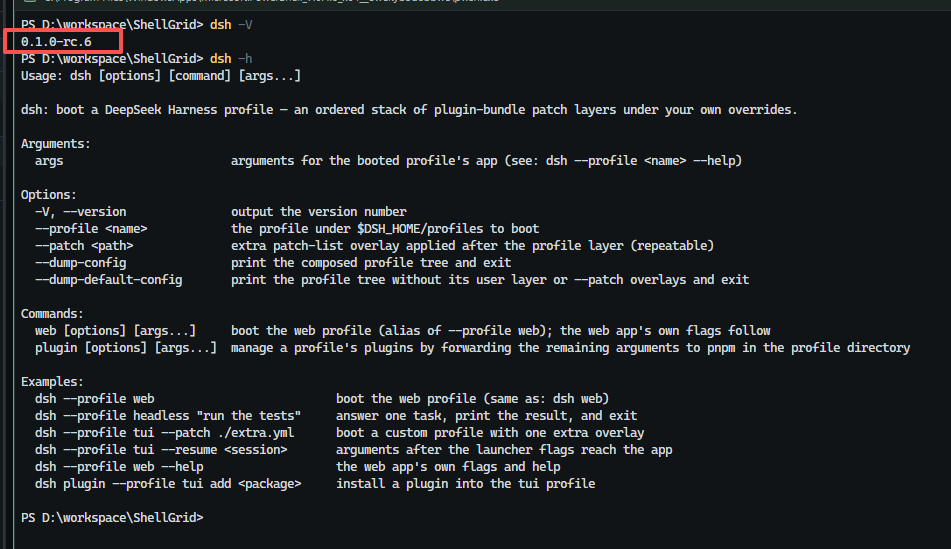Viewport: 951px width, 549px height.
Task: Click example 'dsh --profile tui --resume <session>'
Action: click(x=161, y=450)
